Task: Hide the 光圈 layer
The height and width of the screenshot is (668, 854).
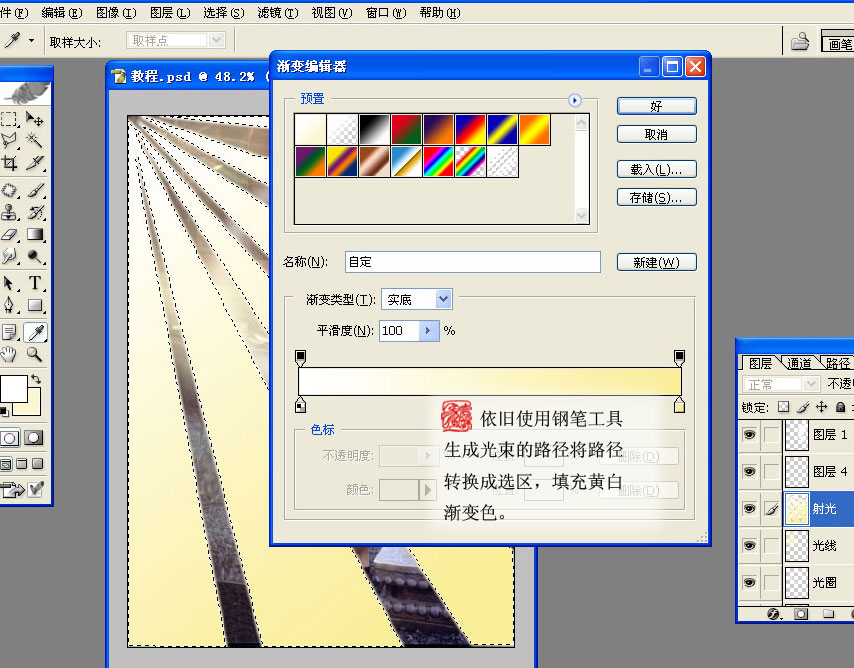Action: coord(749,582)
